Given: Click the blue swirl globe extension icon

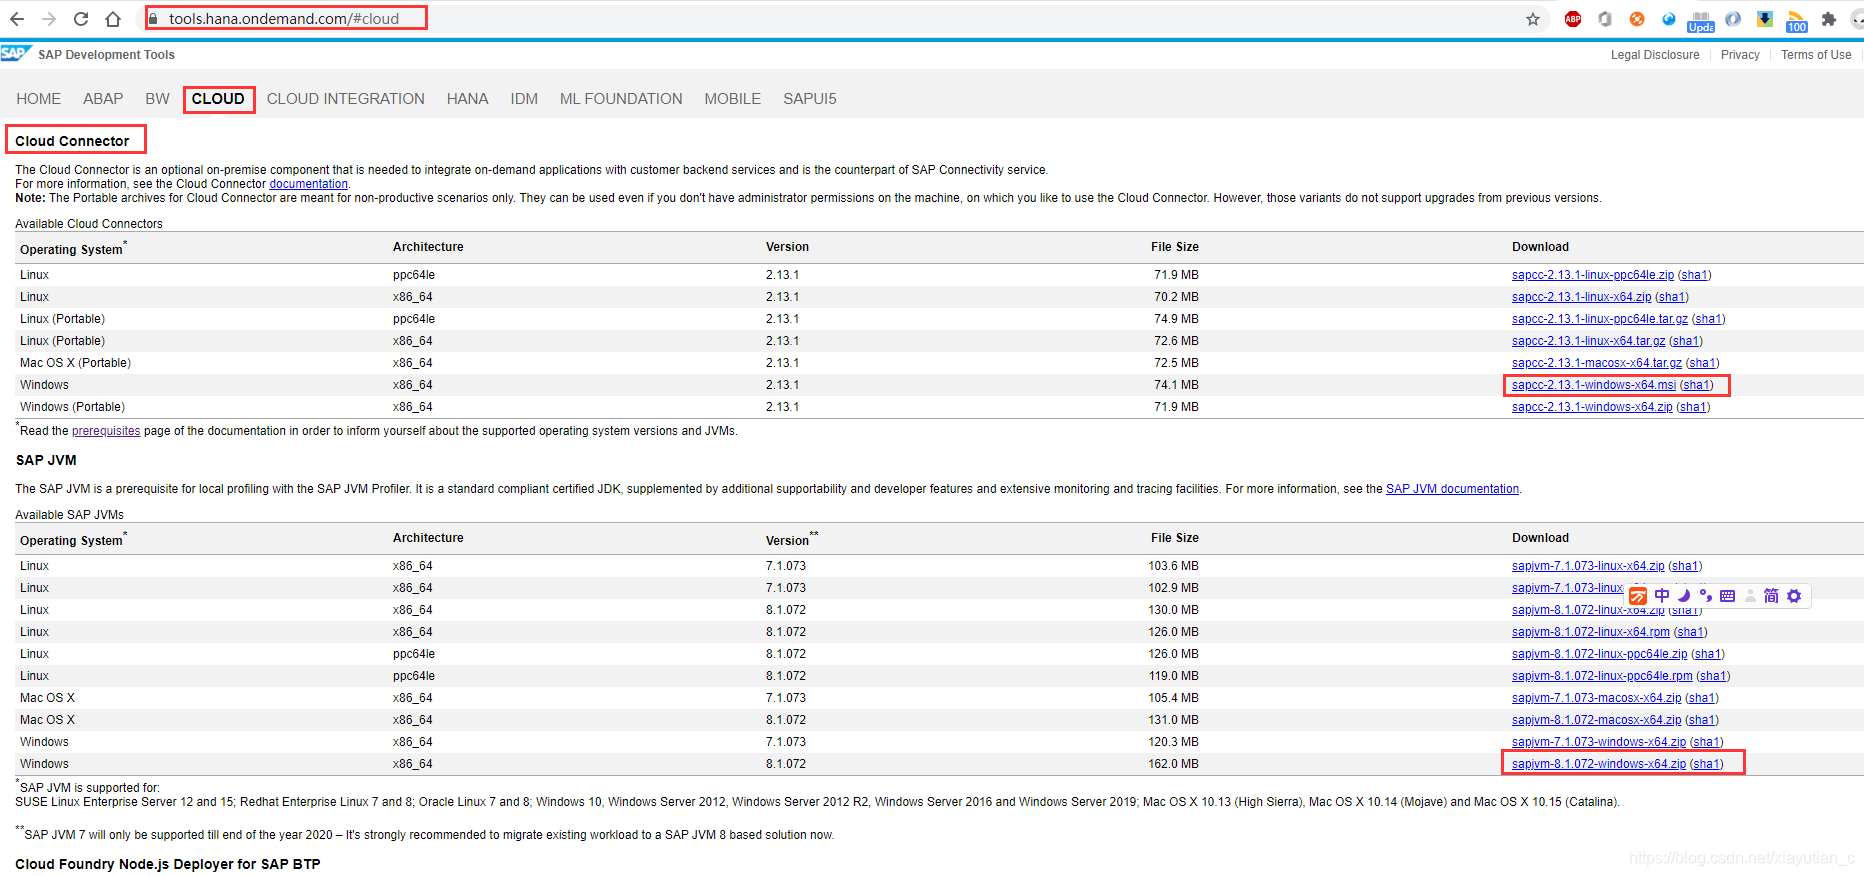Looking at the screenshot, I should click(x=1669, y=19).
